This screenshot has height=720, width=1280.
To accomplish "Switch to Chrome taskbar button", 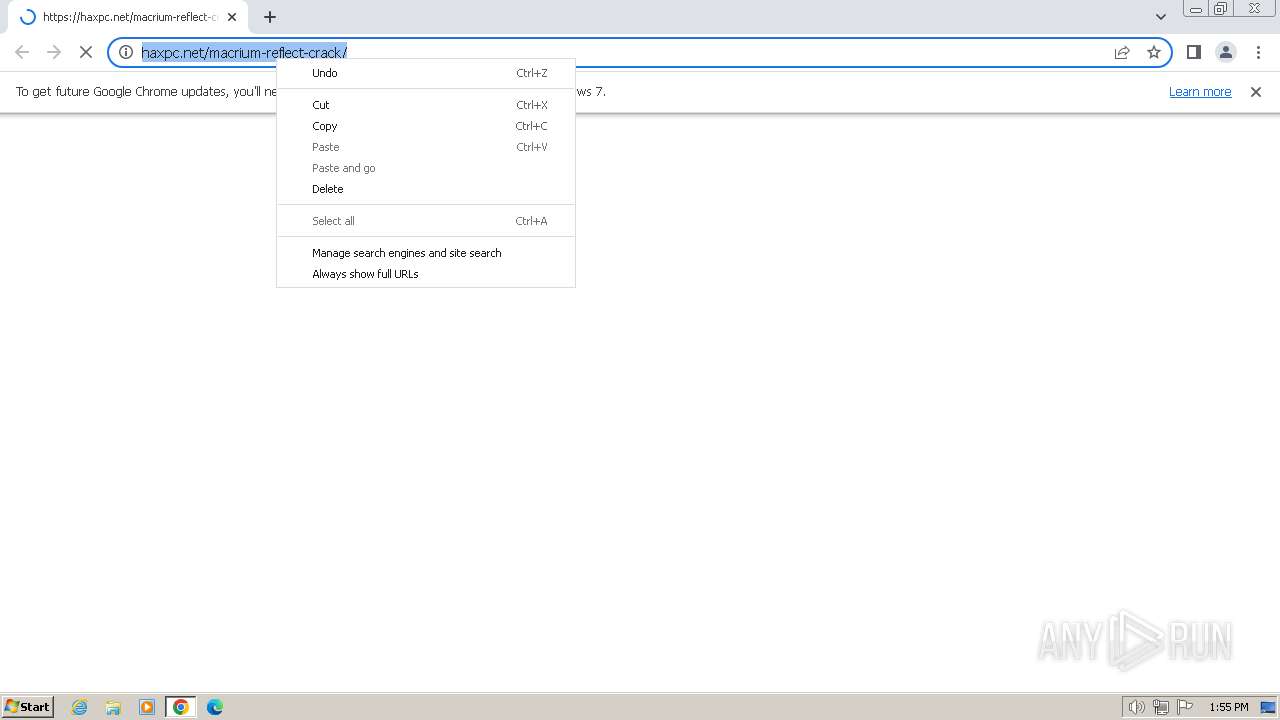I will pyautogui.click(x=181, y=707).
